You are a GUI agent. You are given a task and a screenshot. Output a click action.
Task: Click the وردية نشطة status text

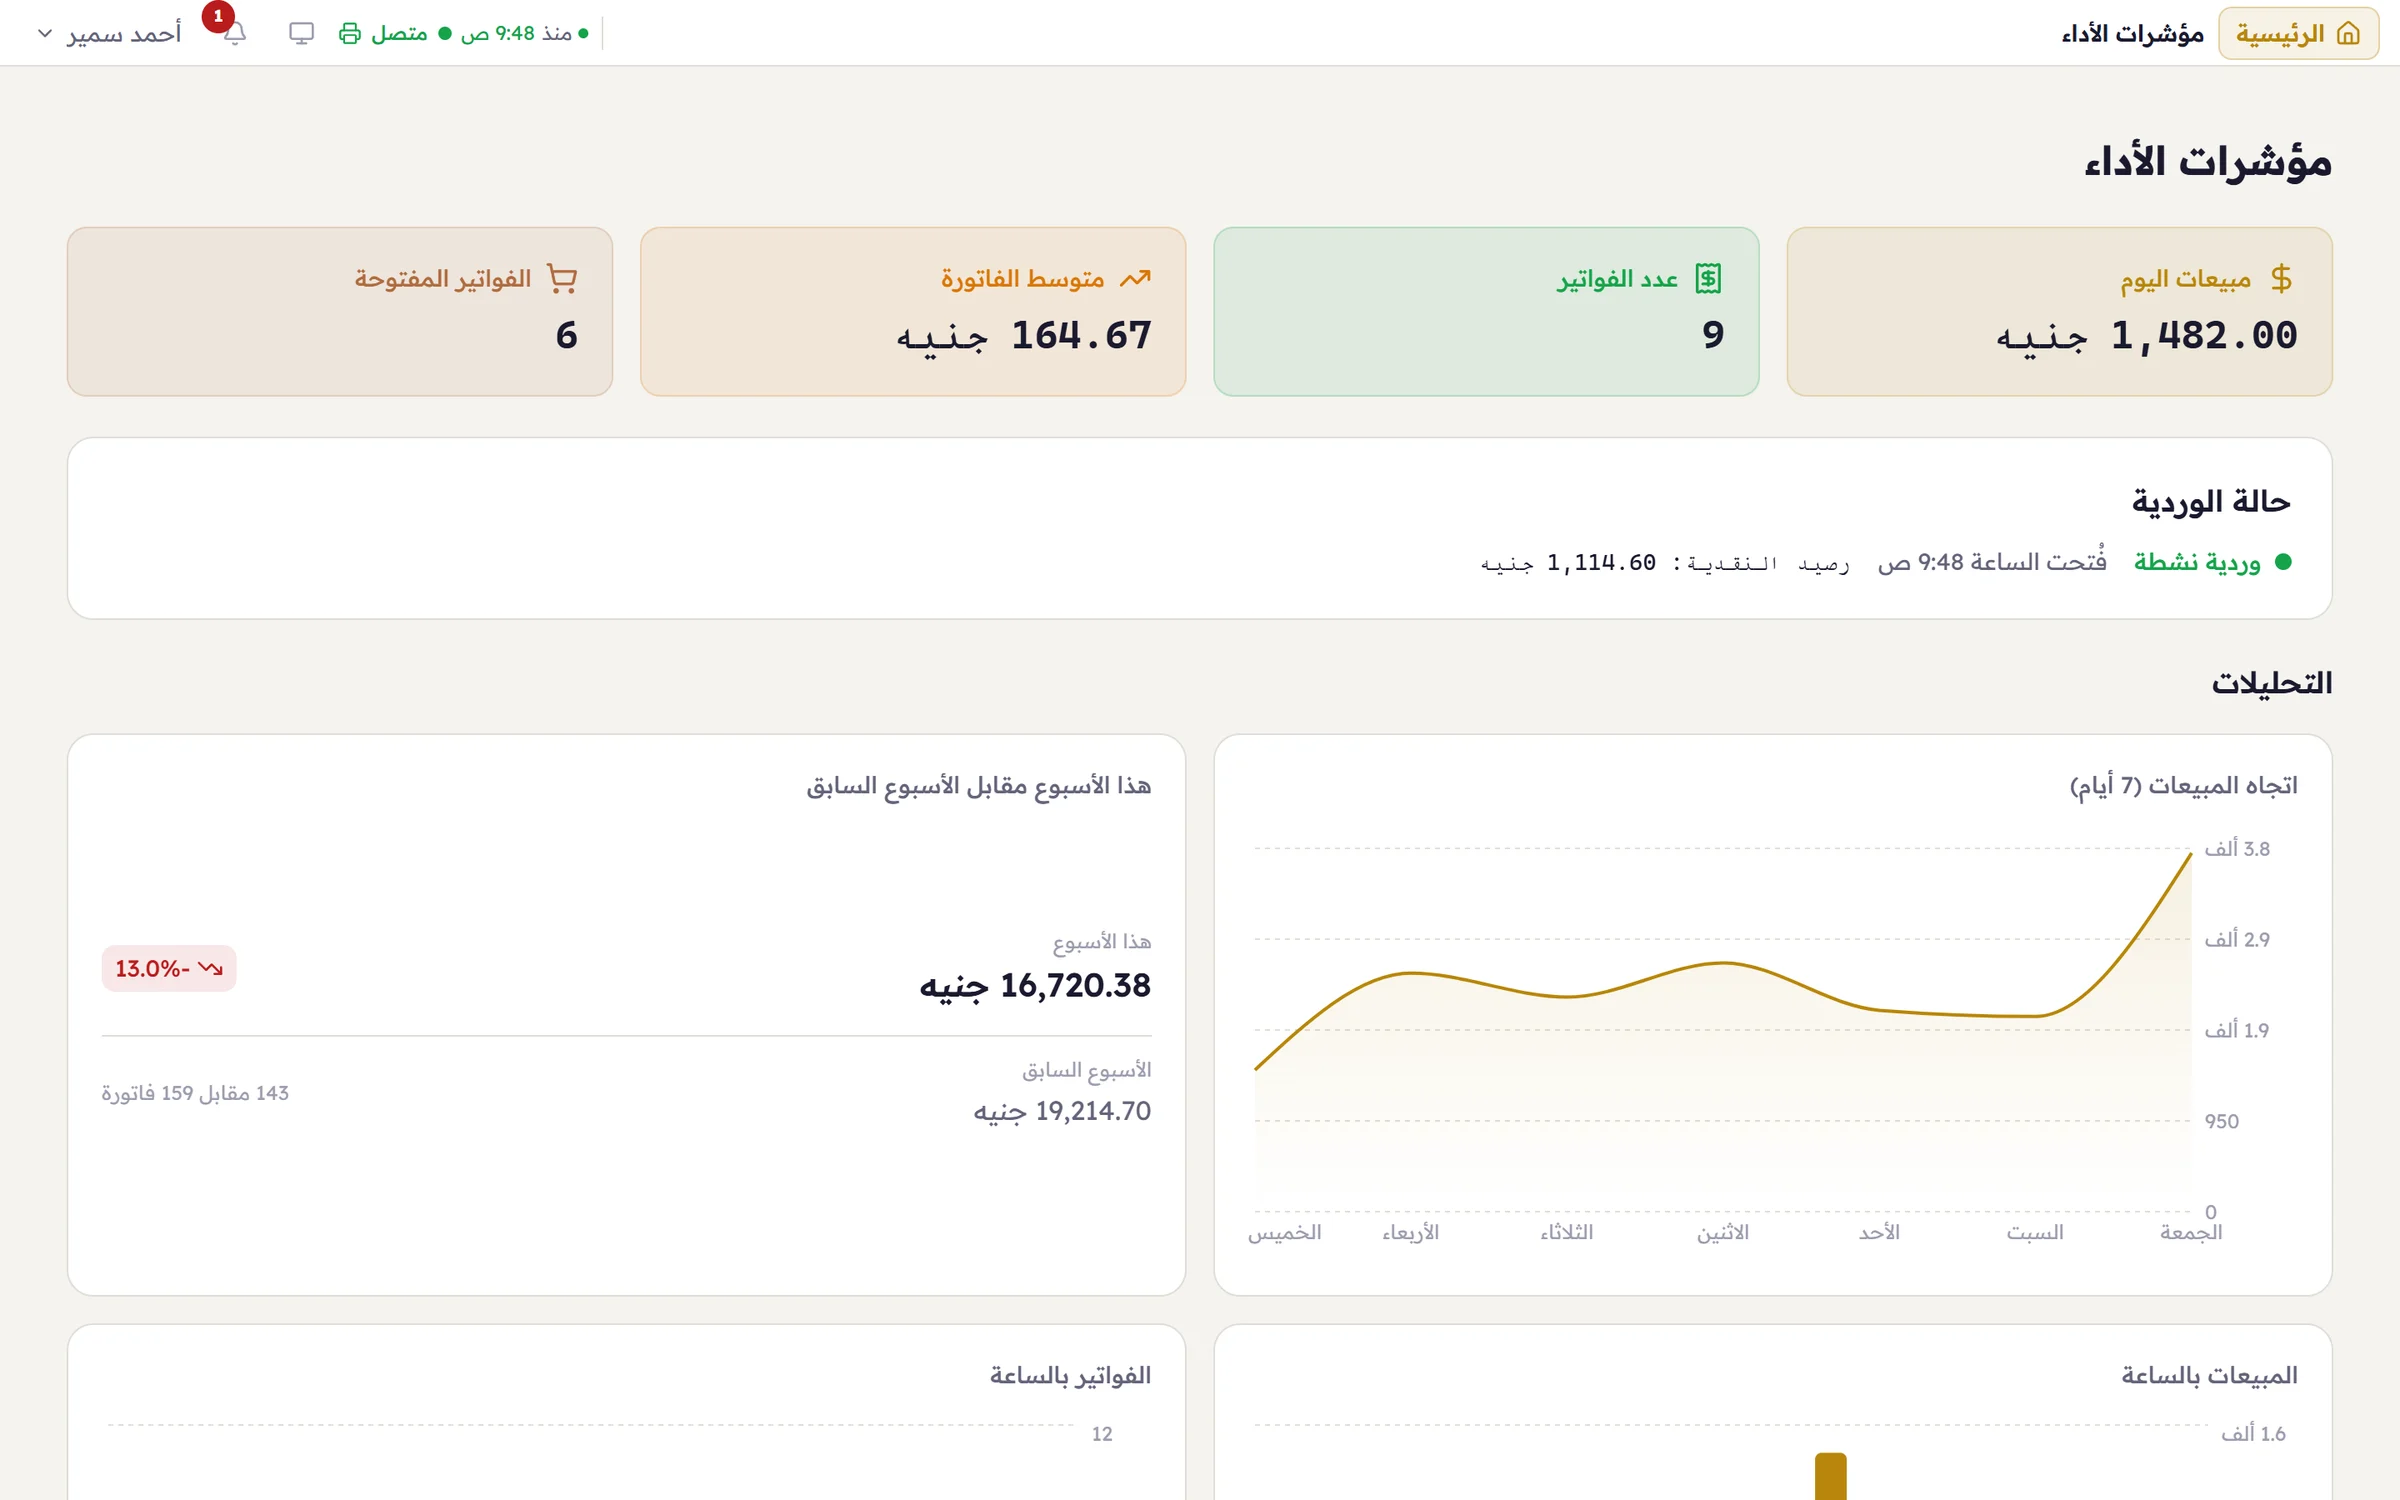2197,562
